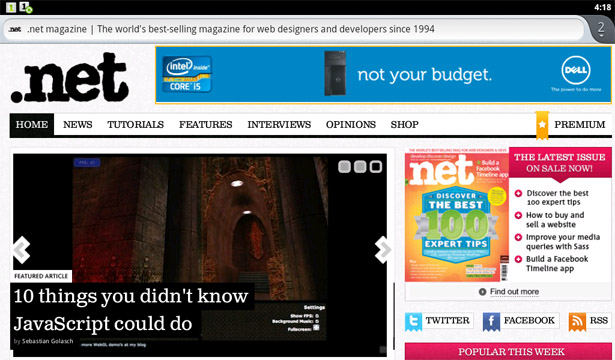Tap the 4:18 clock in status bar
This screenshot has width=615, height=360.
point(602,7)
